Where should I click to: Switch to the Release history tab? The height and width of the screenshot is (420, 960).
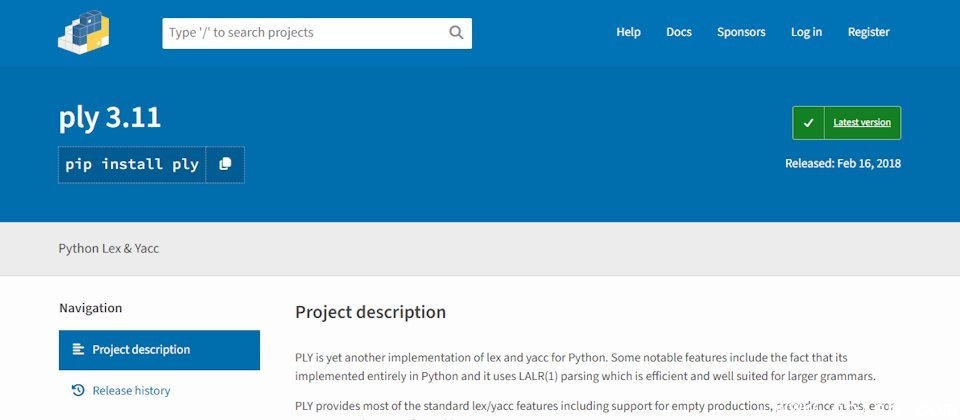(x=131, y=391)
